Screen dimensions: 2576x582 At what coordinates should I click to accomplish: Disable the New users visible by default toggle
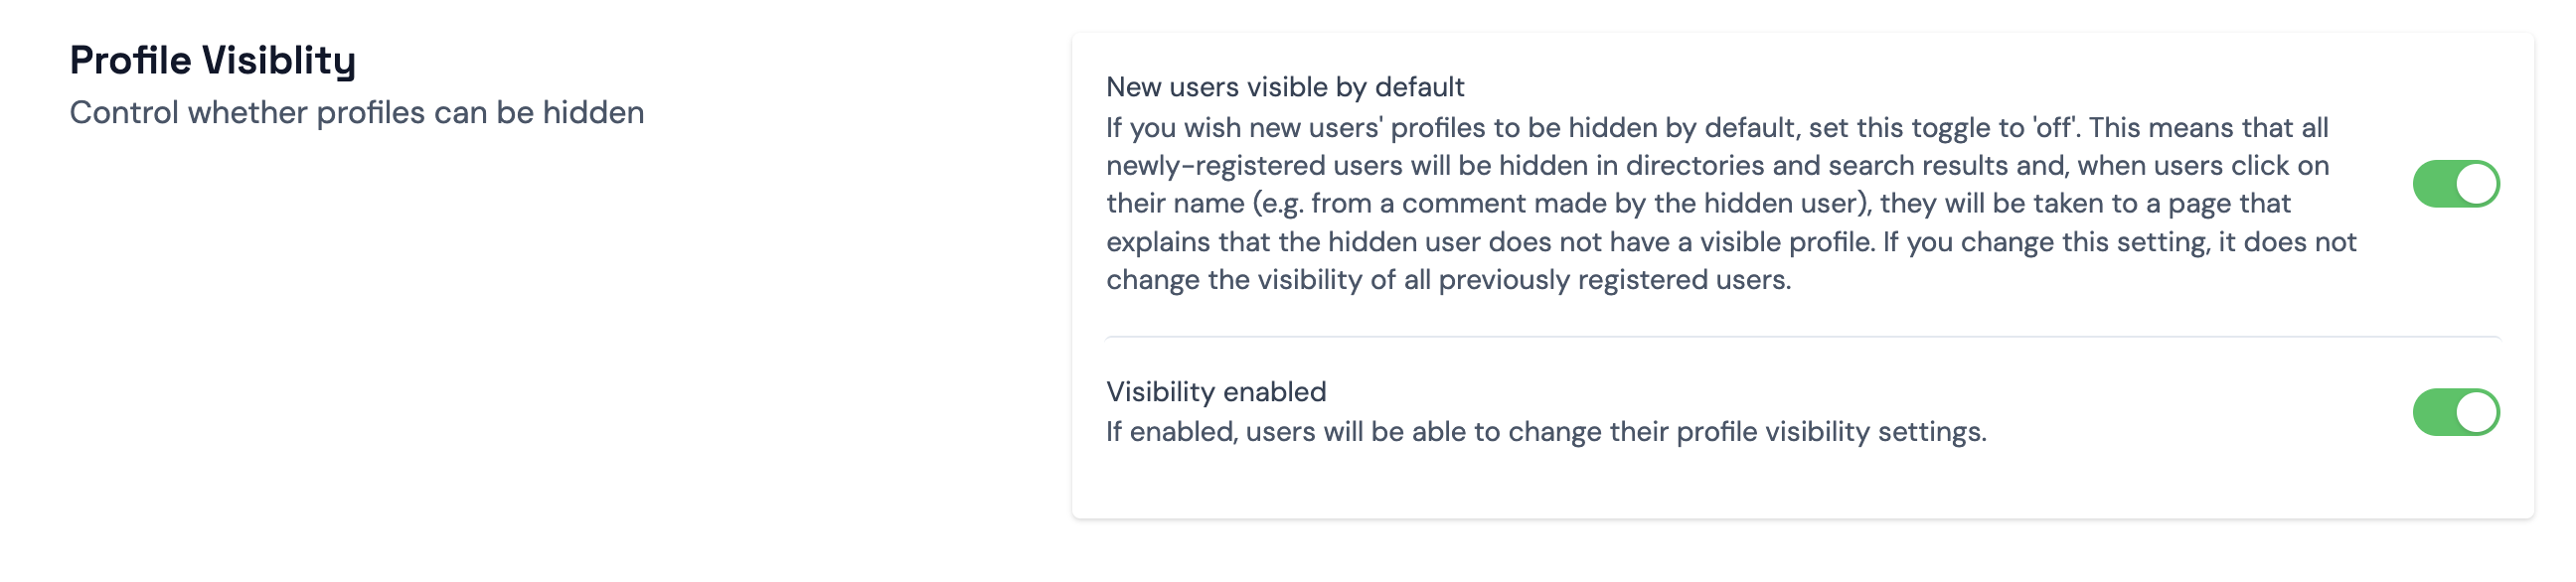pyautogui.click(x=2455, y=184)
